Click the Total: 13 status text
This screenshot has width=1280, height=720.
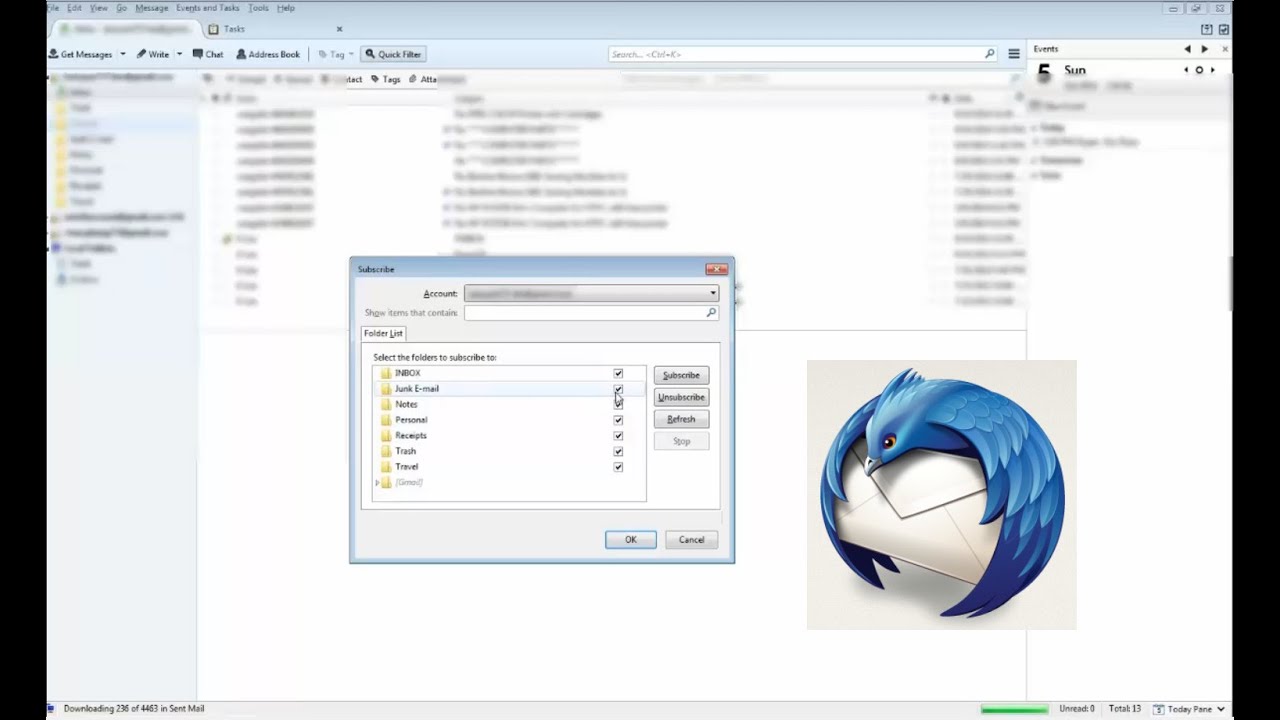(x=1125, y=709)
